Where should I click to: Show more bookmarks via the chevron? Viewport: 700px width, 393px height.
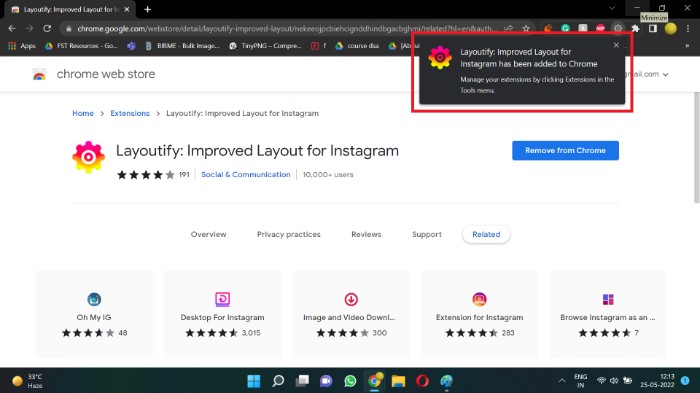pyautogui.click(x=687, y=46)
